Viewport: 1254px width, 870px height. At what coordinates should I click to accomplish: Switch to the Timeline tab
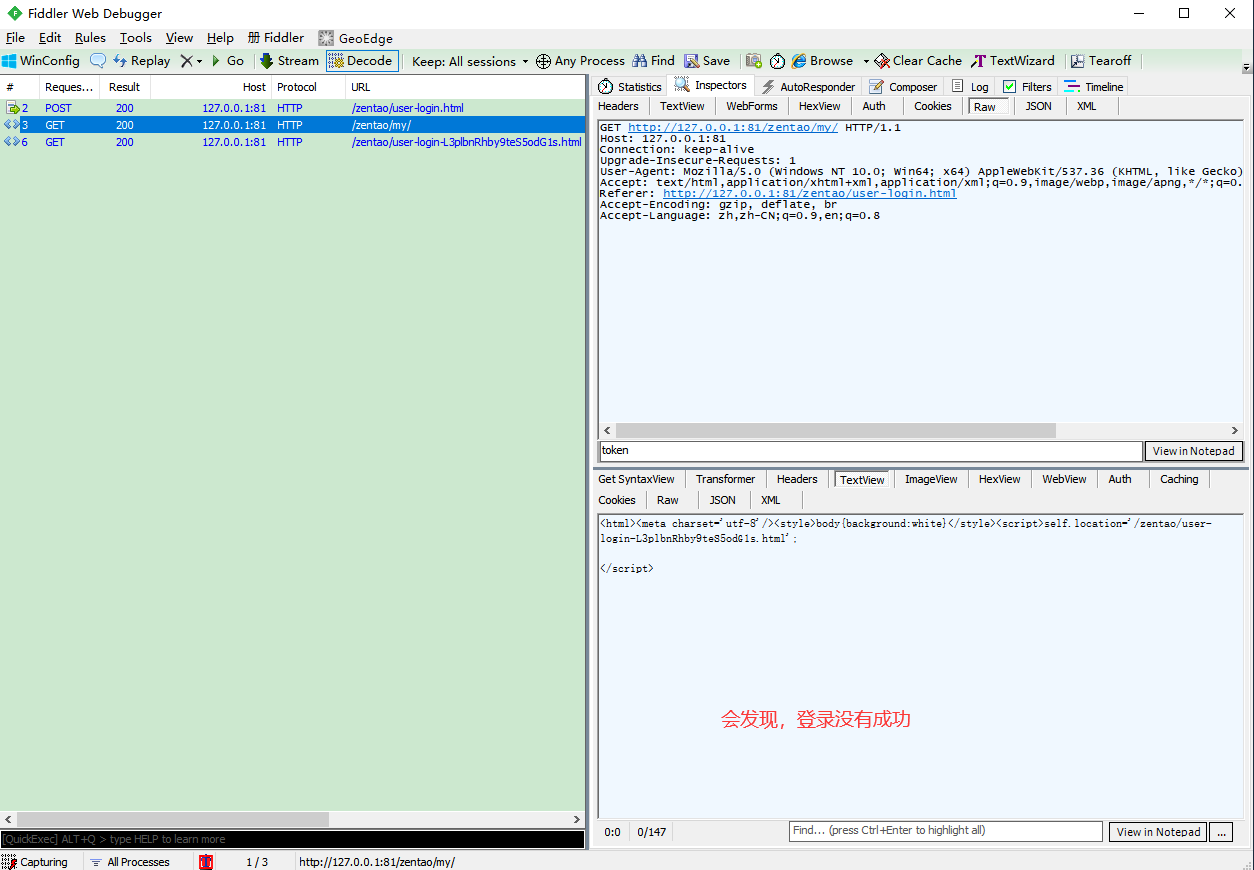click(1094, 87)
